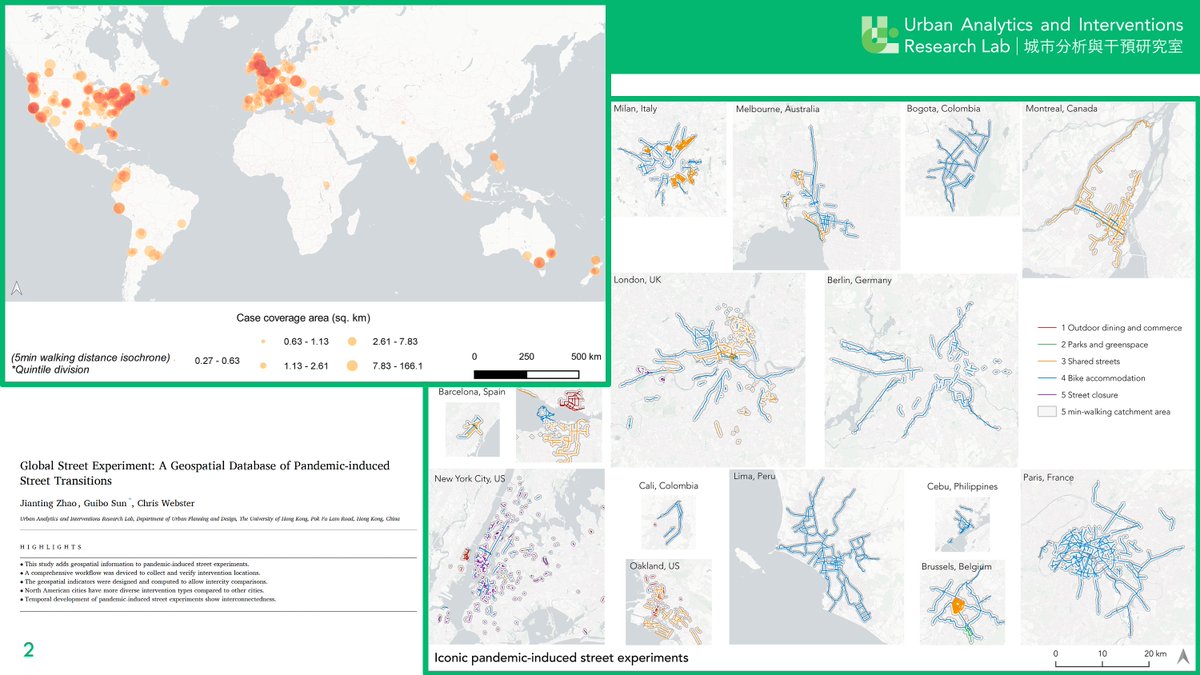The width and height of the screenshot is (1200, 675).
Task: Click the '0.27 - 0.63' legend label
Action: 218,362
